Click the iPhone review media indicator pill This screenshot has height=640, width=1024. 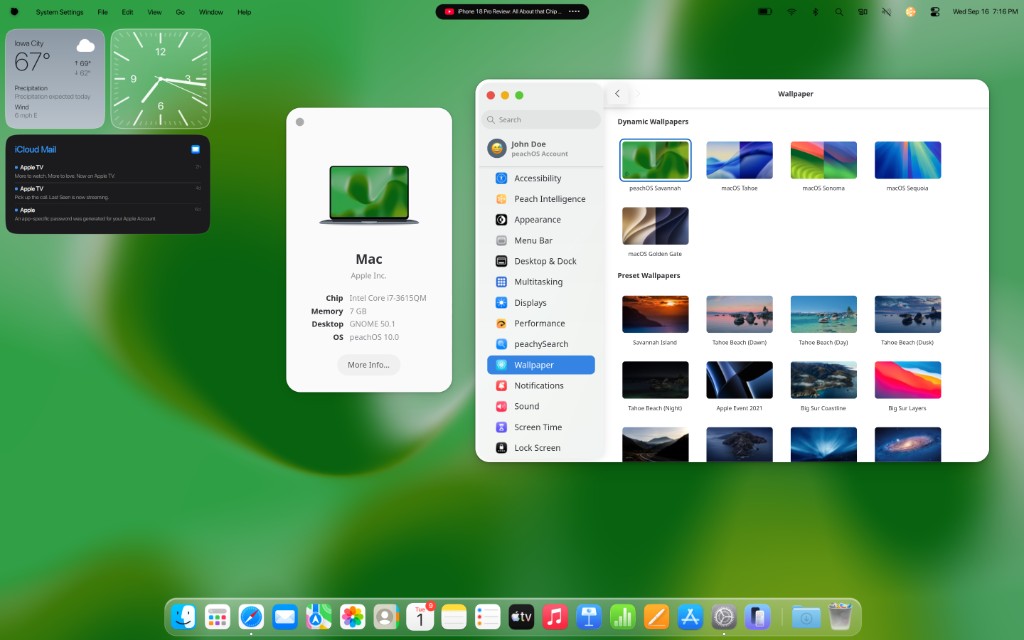click(x=512, y=12)
